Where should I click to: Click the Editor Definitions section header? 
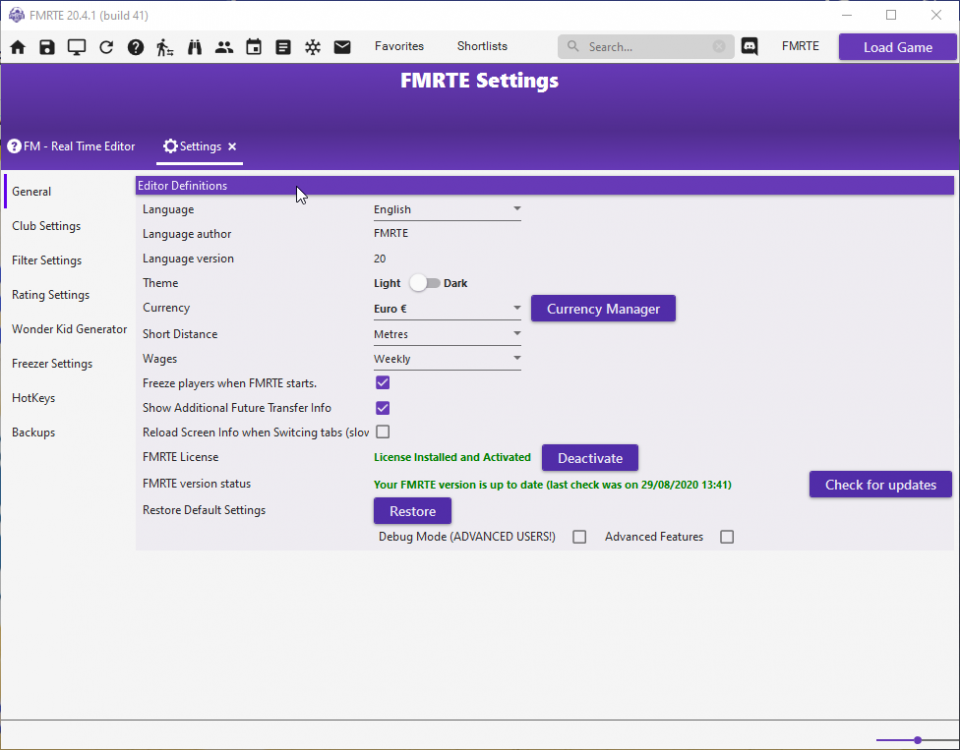(544, 186)
